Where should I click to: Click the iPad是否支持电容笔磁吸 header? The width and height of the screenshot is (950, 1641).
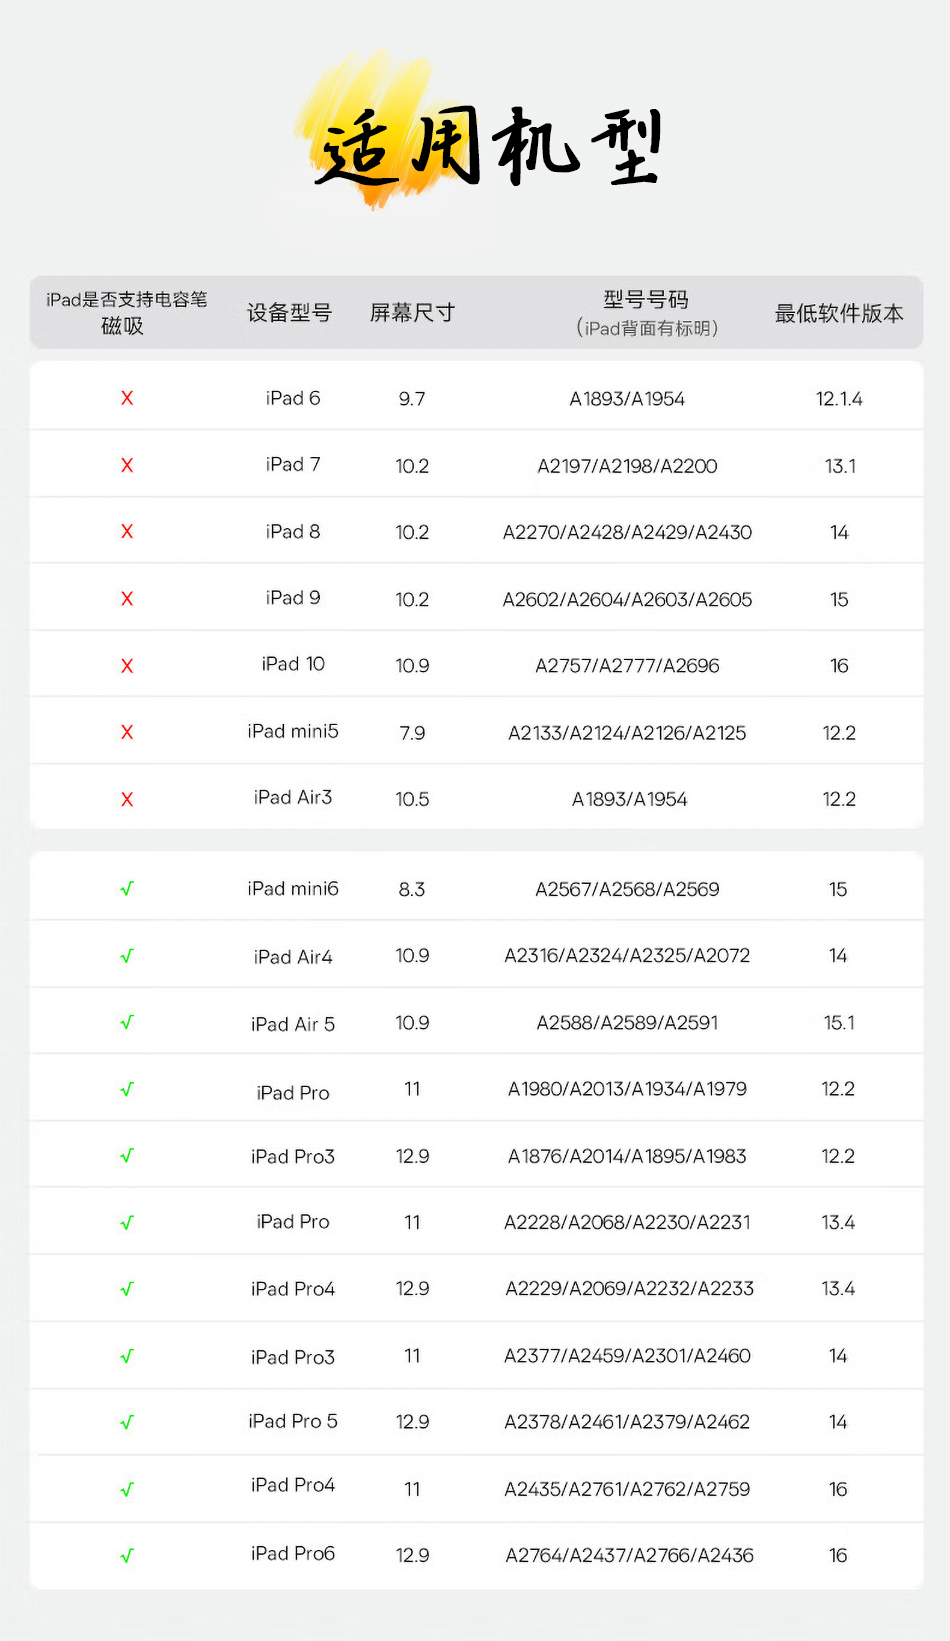[x=126, y=313]
